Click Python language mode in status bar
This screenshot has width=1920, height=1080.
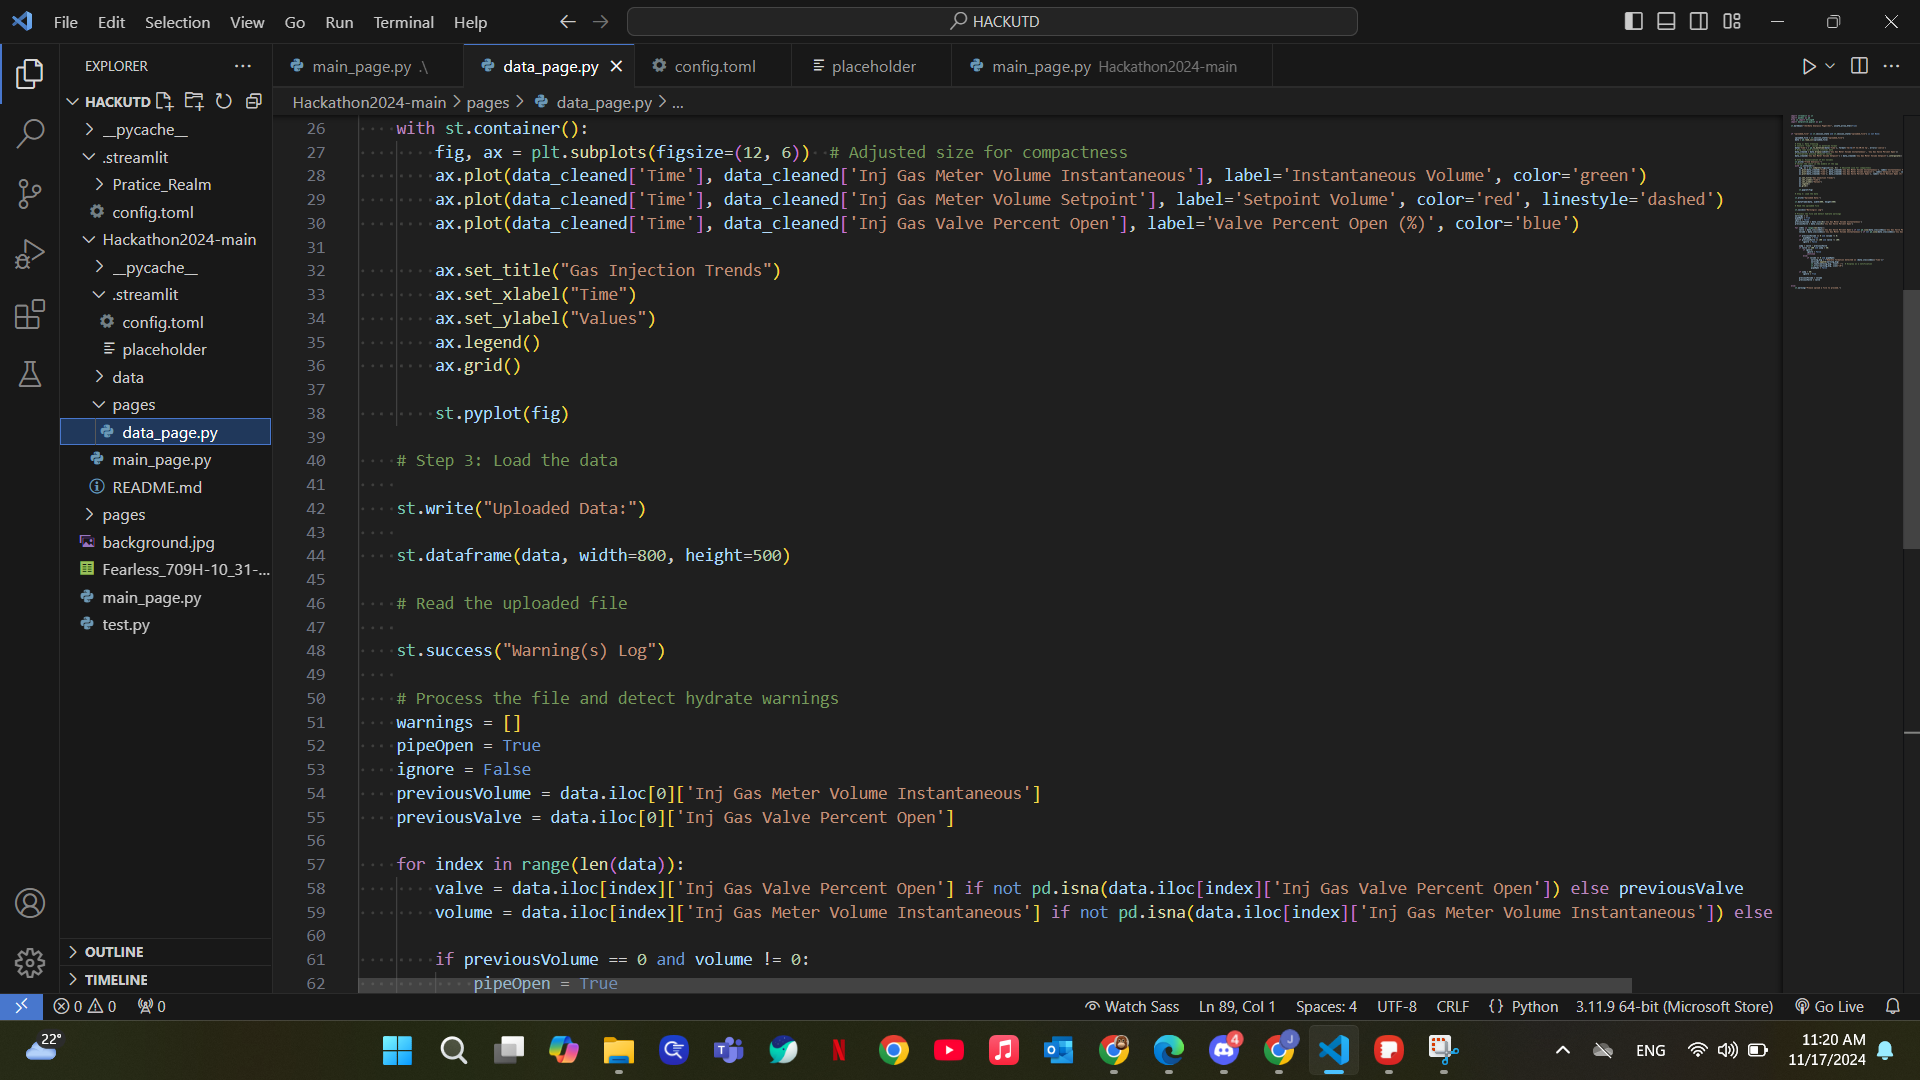coord(1534,1006)
